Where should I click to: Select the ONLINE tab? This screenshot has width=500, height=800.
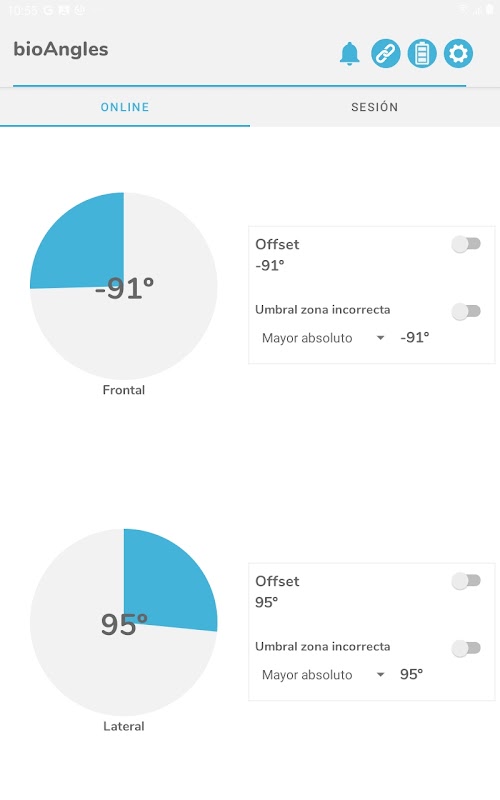(x=125, y=107)
